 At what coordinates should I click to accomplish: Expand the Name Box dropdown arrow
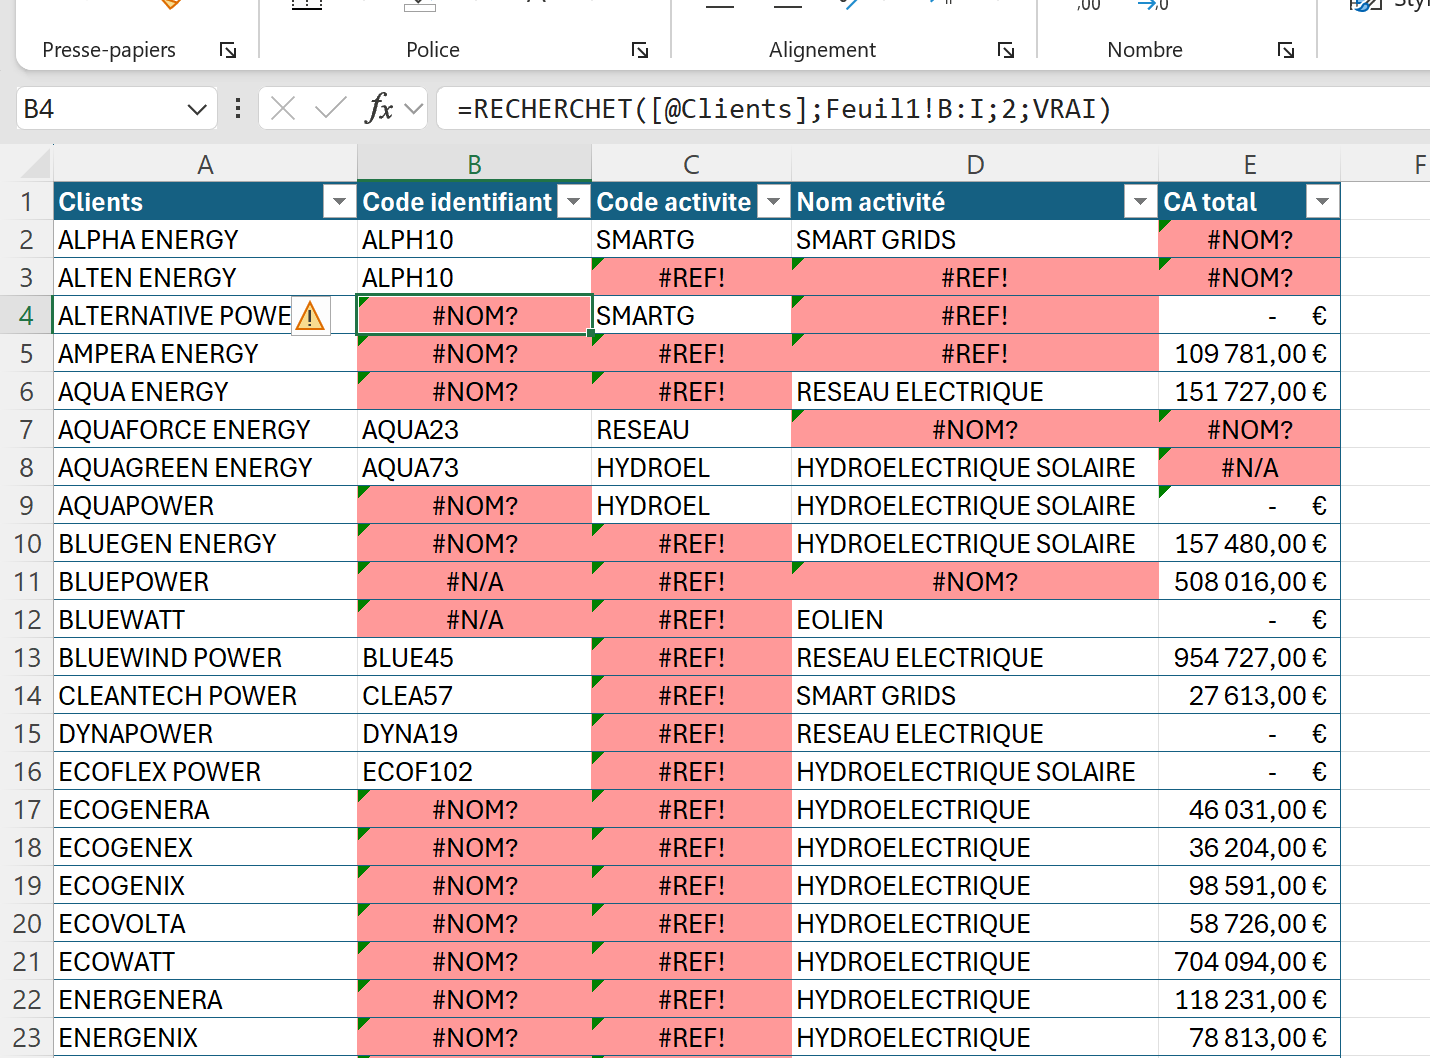click(x=197, y=109)
